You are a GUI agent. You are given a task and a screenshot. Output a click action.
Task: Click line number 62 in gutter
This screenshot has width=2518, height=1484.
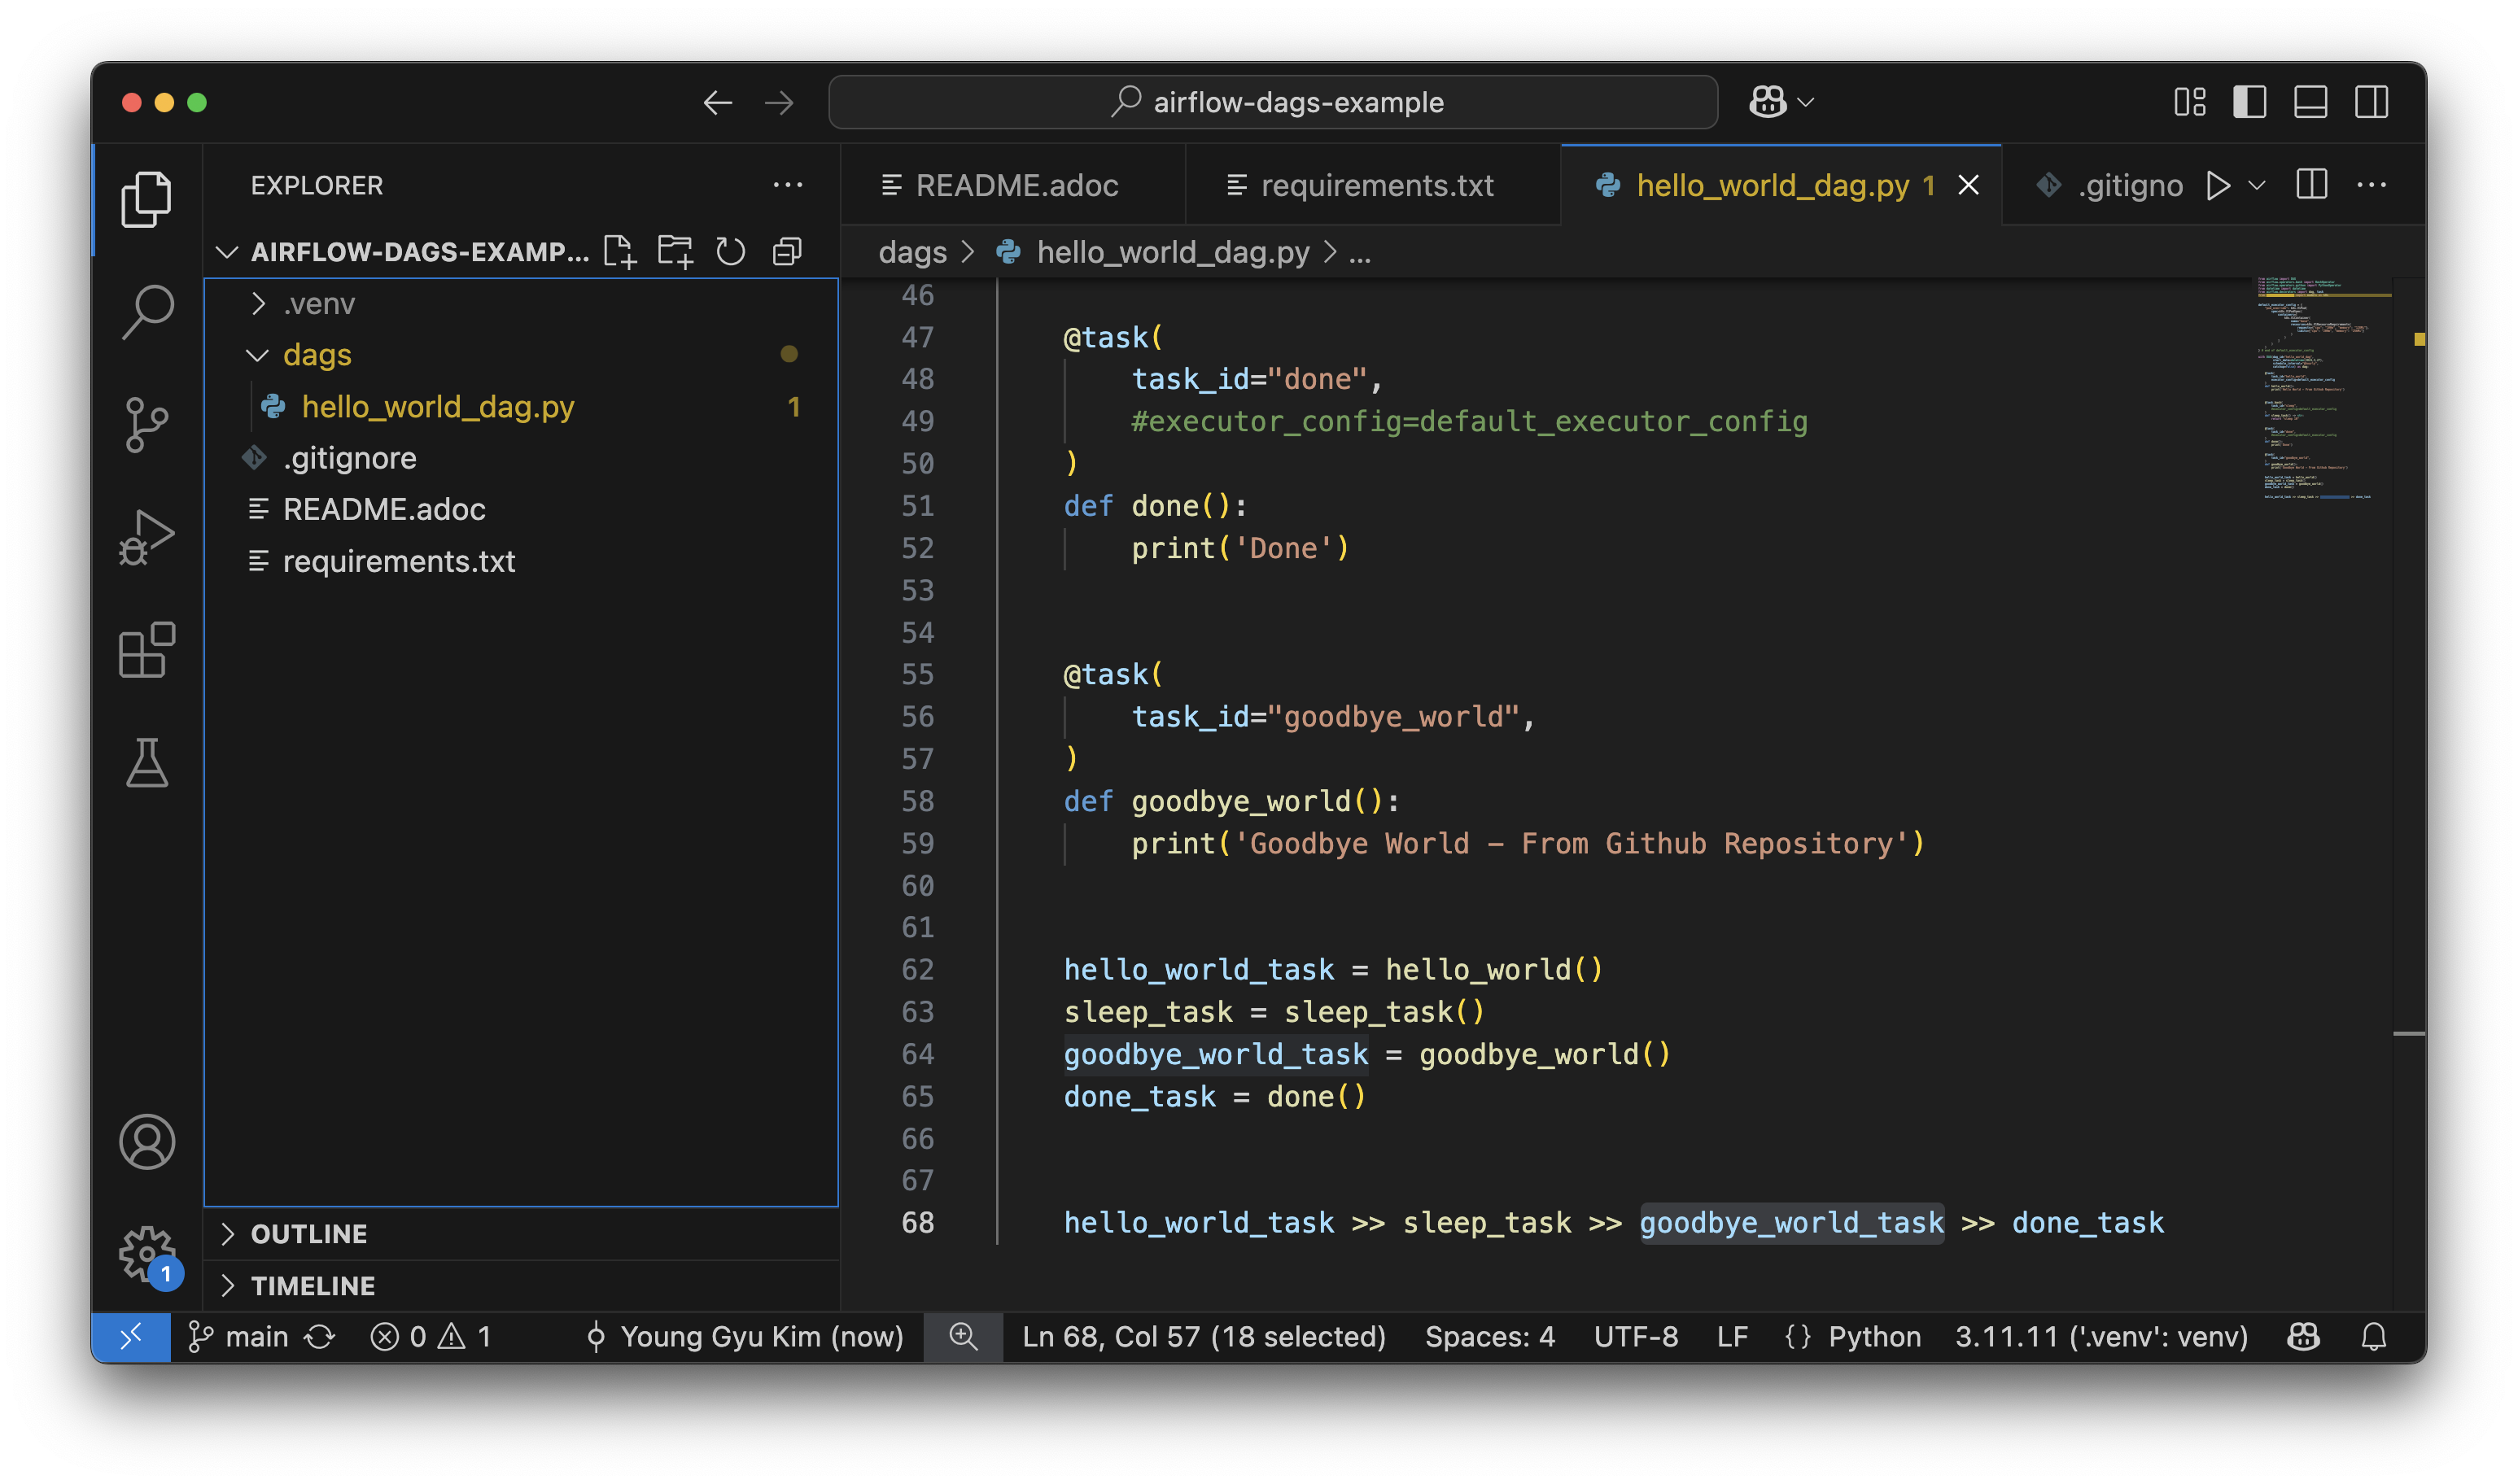tap(917, 969)
